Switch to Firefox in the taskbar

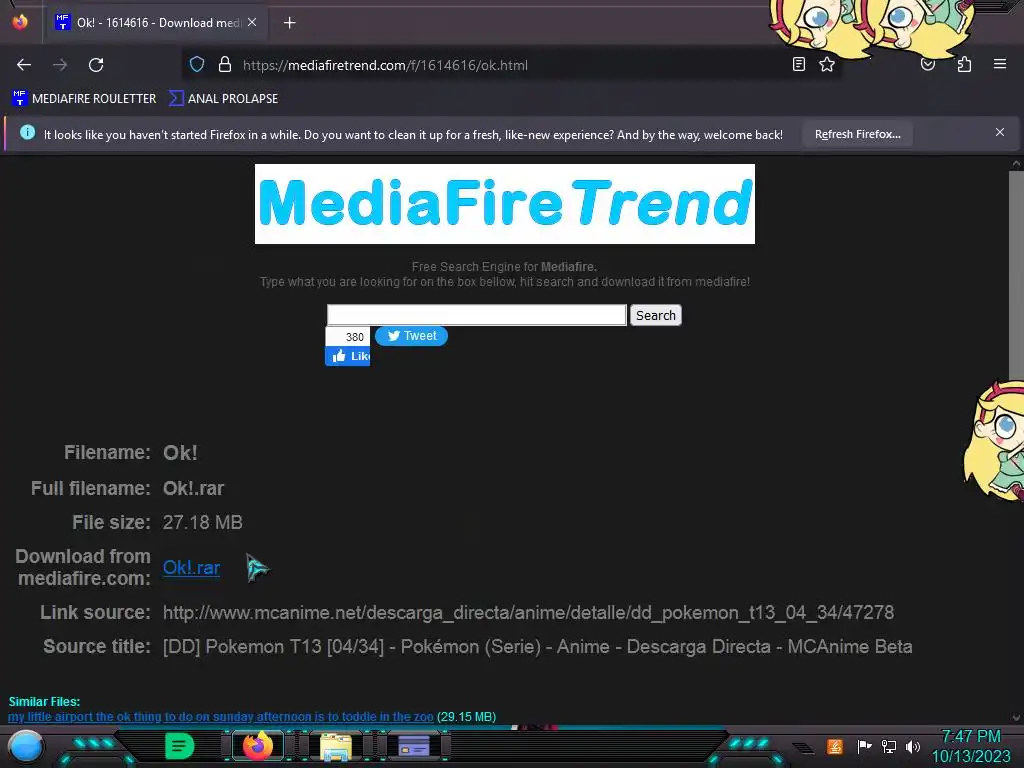click(258, 745)
